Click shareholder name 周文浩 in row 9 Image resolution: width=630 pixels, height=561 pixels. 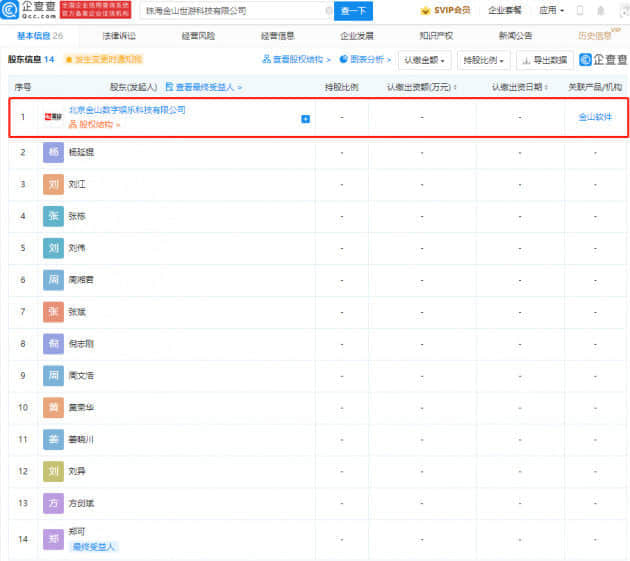coord(81,375)
